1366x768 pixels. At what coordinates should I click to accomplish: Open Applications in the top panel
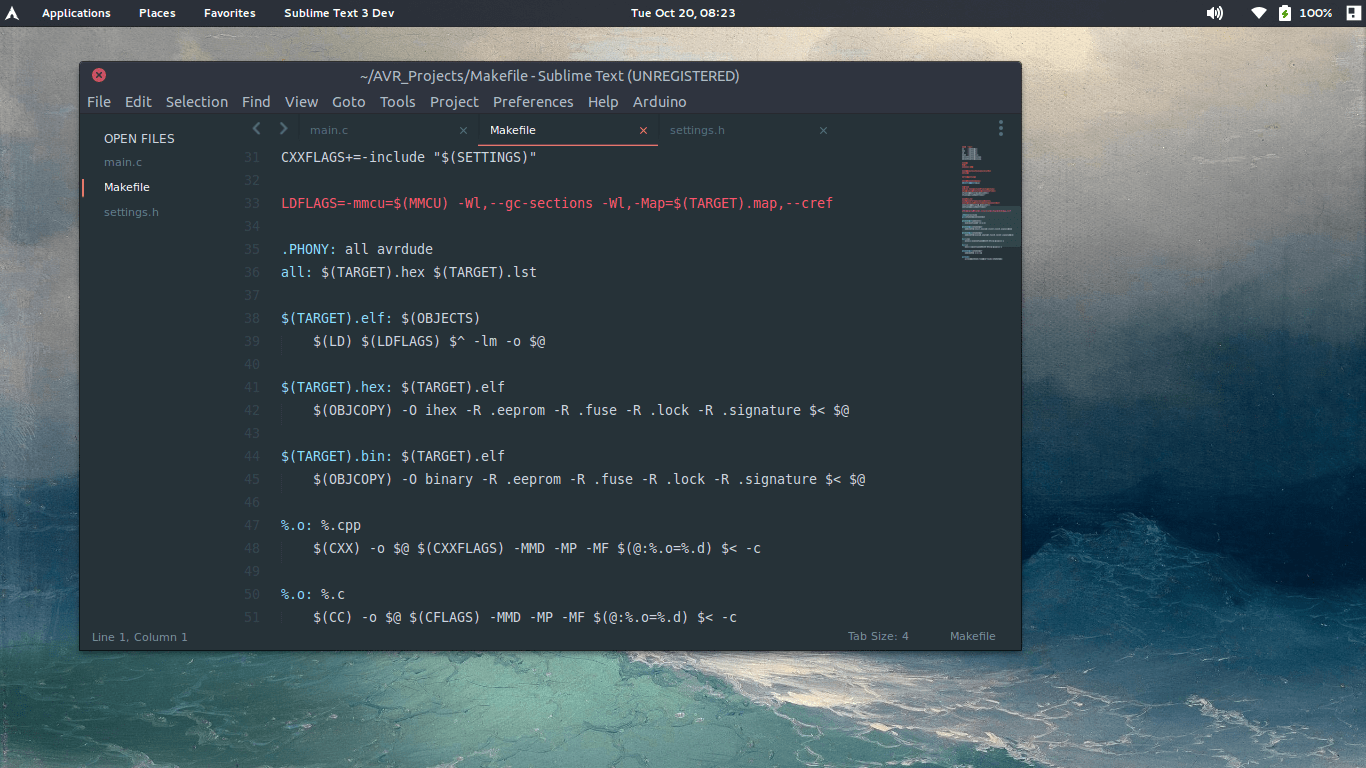click(x=76, y=13)
